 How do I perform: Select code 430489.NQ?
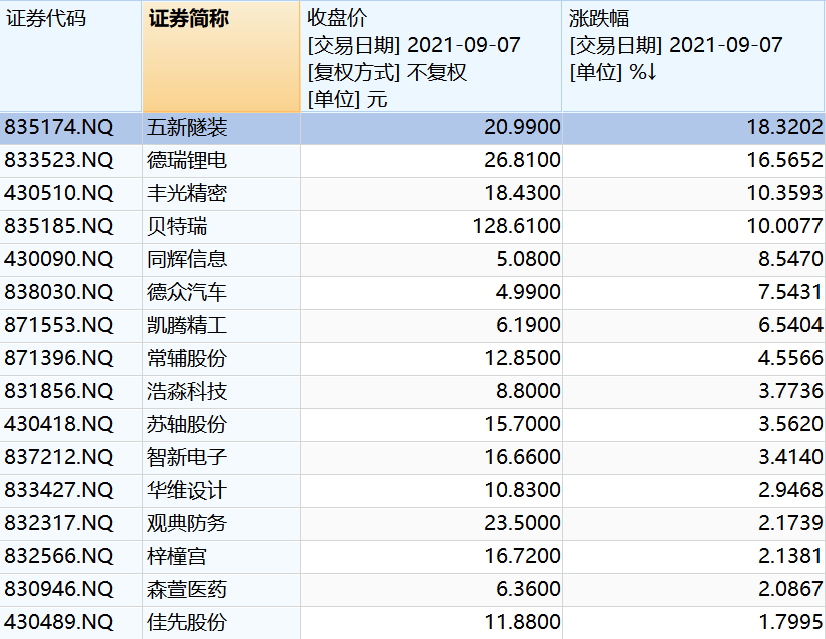coord(58,622)
